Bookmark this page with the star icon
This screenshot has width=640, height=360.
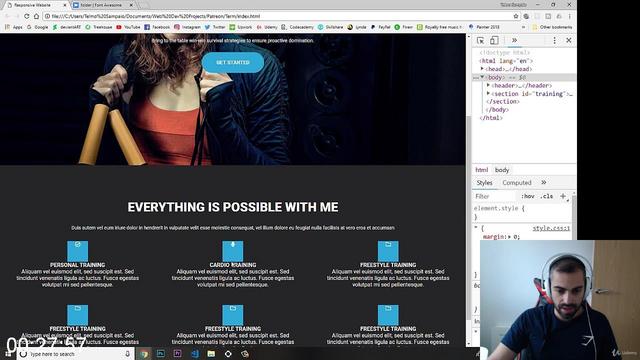[x=516, y=16]
